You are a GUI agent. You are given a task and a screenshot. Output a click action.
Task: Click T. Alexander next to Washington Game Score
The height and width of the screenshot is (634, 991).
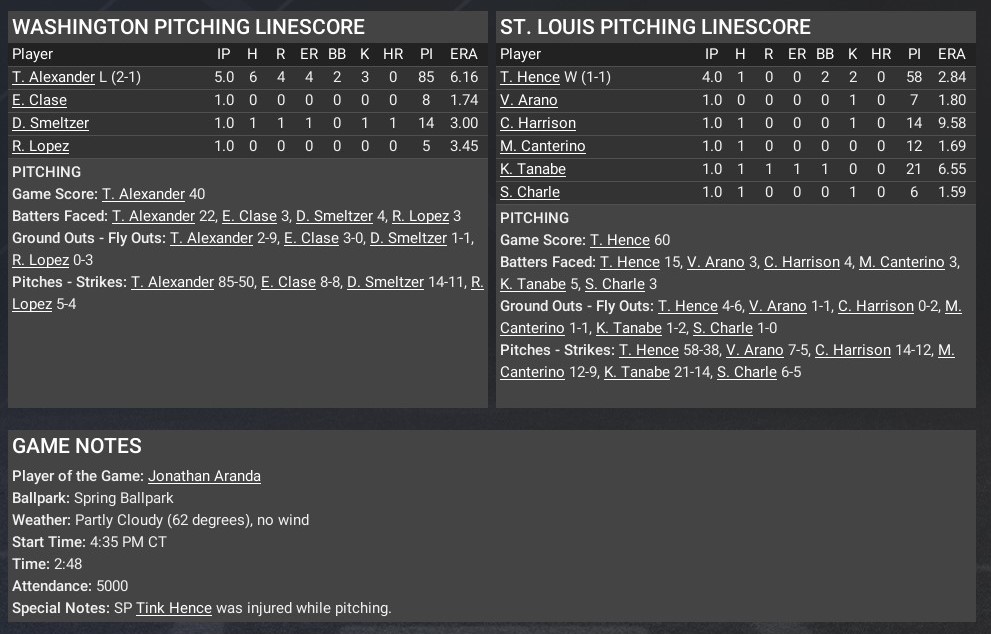(143, 194)
